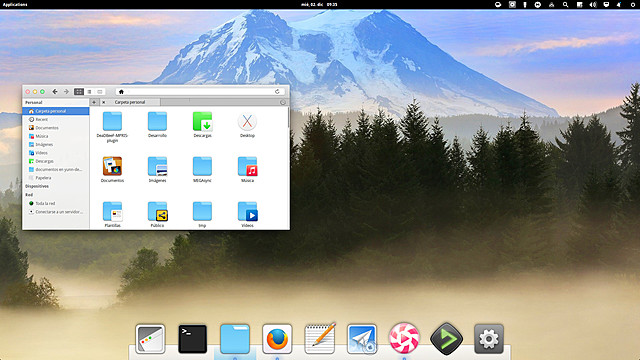
Task: Select the tmp folder
Action: (x=202, y=214)
